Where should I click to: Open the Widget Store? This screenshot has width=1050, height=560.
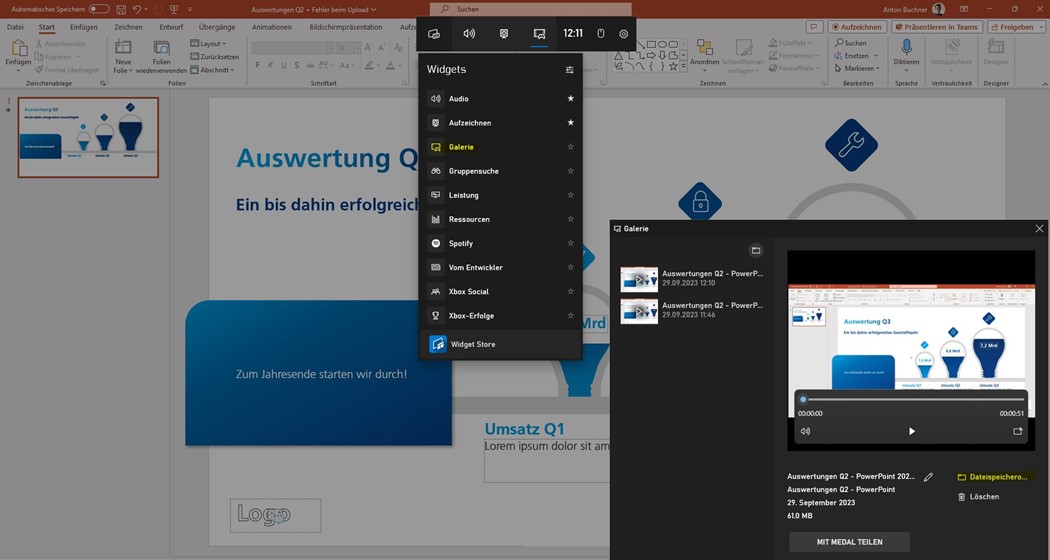(x=500, y=344)
